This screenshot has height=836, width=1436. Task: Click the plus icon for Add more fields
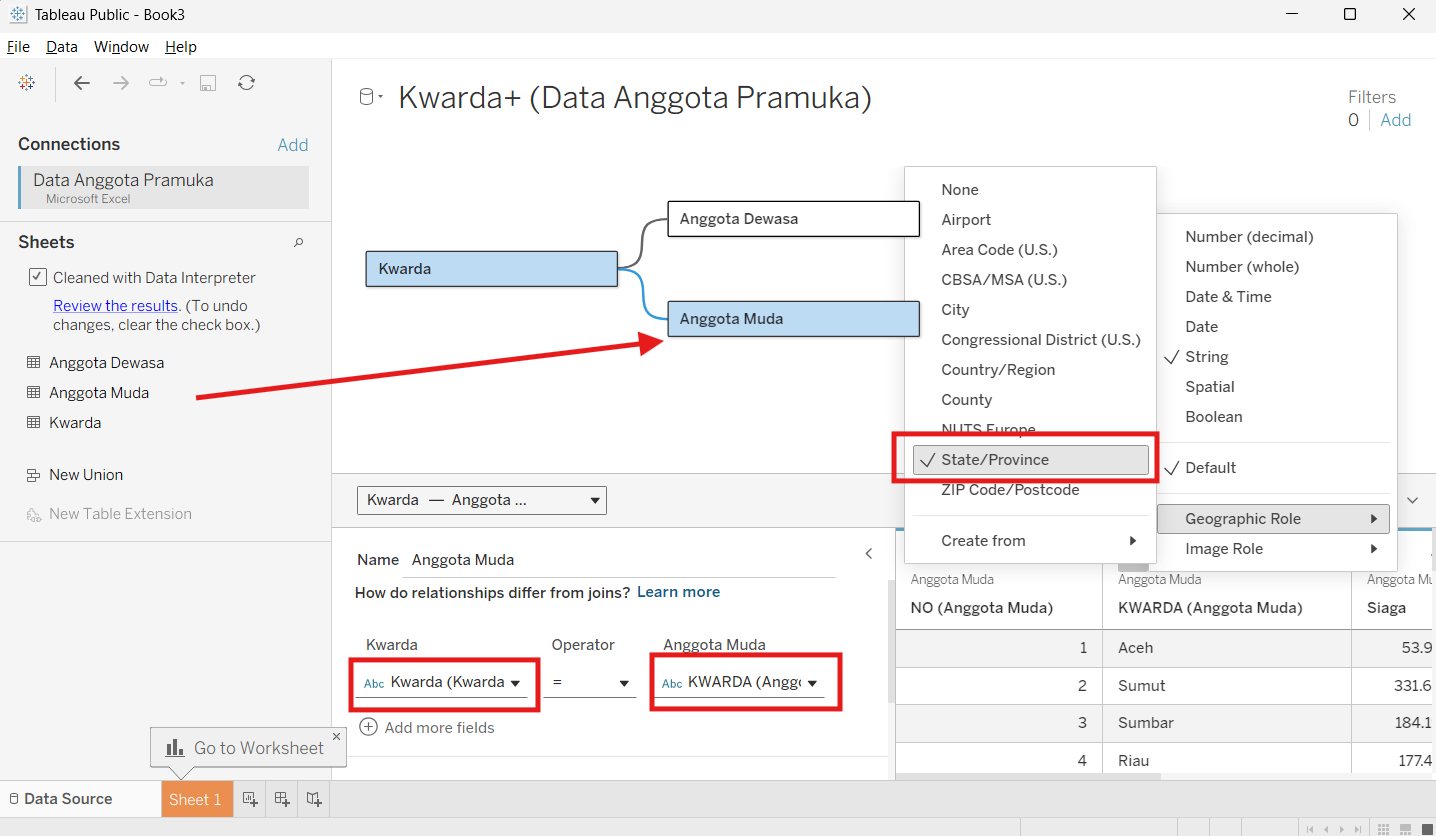click(x=368, y=727)
